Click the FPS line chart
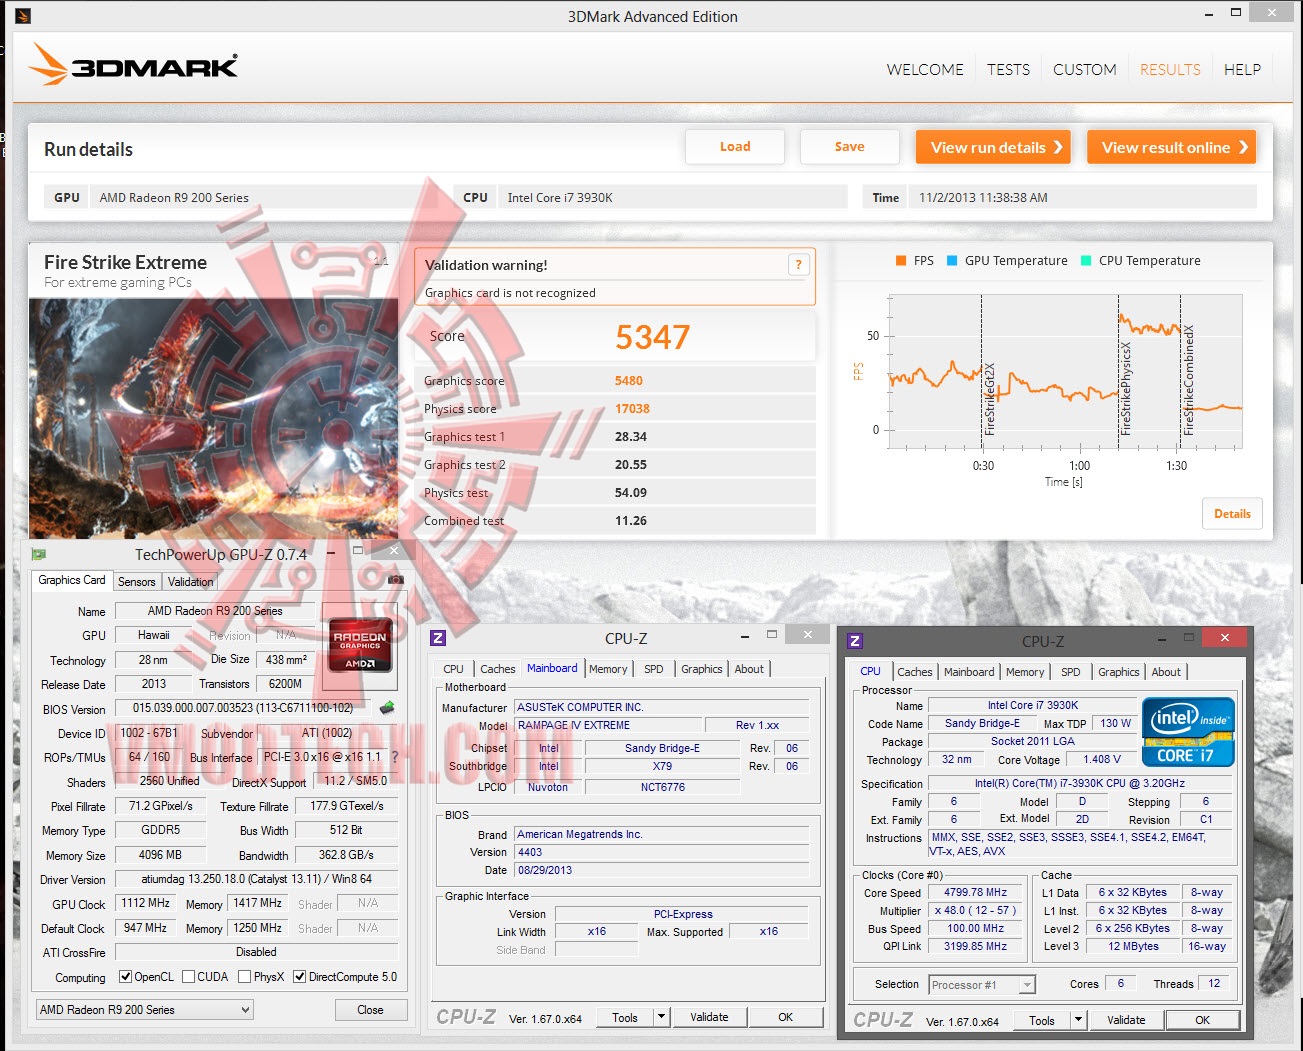 (1065, 372)
